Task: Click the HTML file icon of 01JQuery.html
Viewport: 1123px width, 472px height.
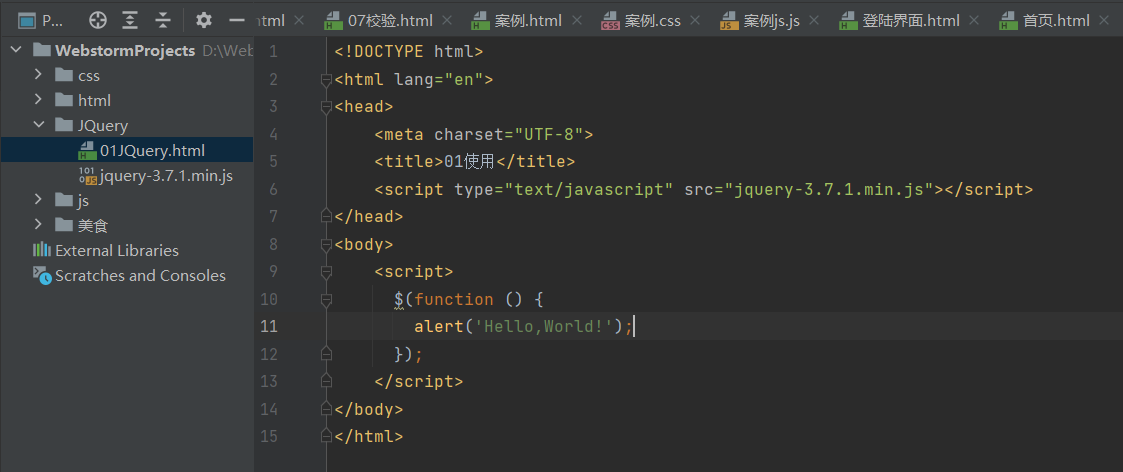Action: tap(87, 150)
